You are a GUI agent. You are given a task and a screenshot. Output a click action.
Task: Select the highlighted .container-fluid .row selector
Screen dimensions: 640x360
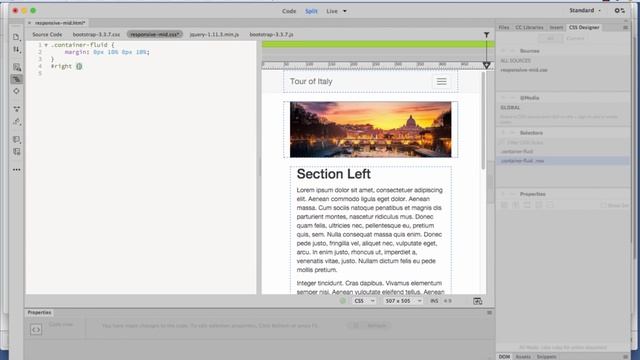click(x=563, y=161)
